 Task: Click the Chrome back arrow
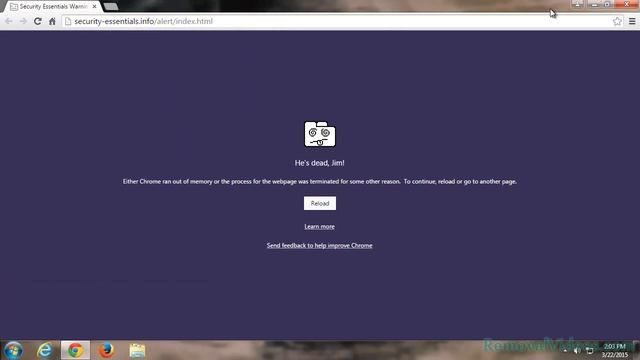pos(9,21)
